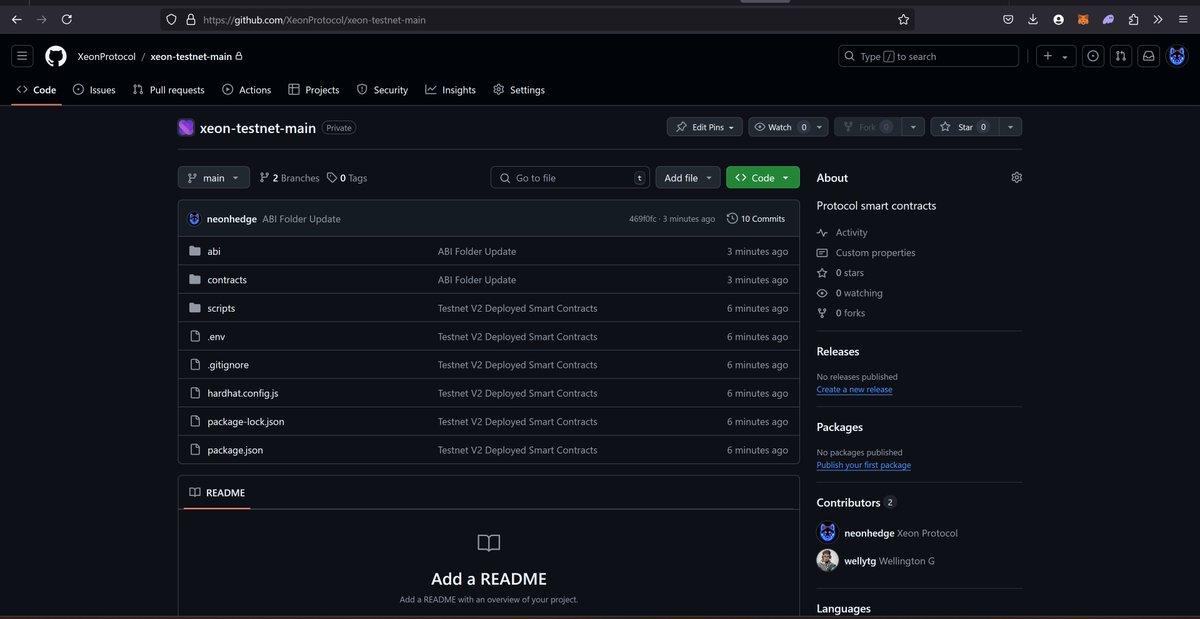Switch to the Issues tab
The height and width of the screenshot is (619, 1200).
point(94,90)
